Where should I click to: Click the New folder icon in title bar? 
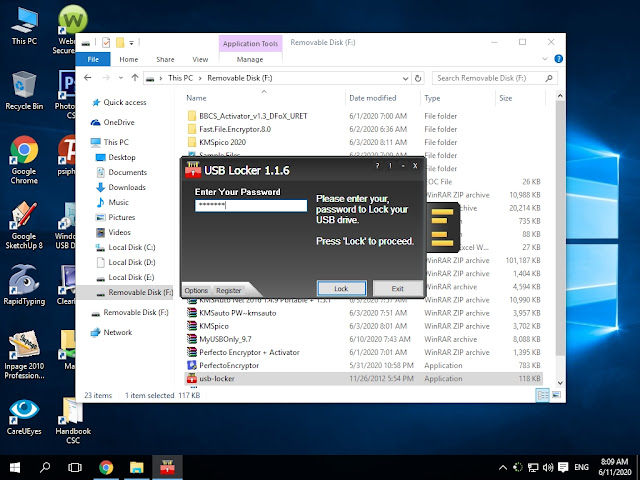point(120,42)
